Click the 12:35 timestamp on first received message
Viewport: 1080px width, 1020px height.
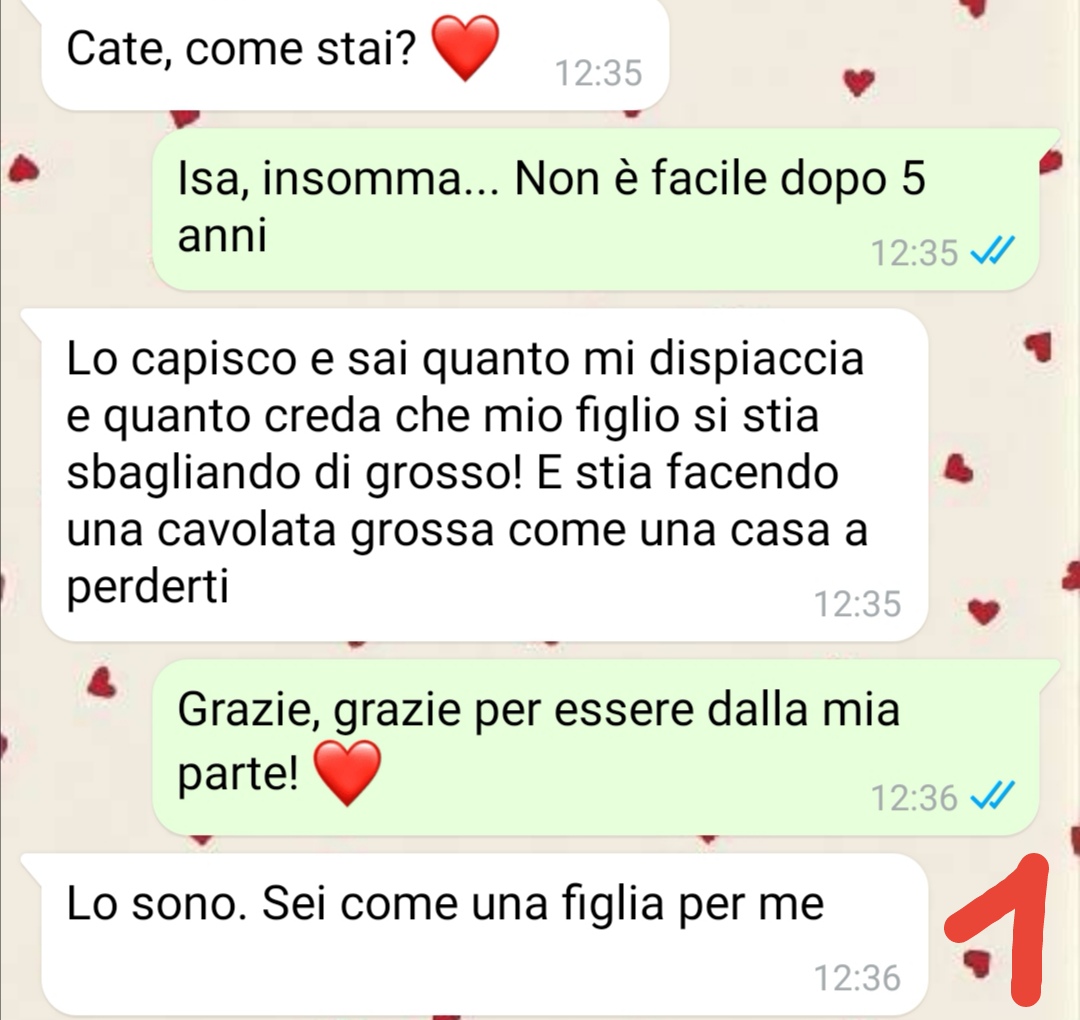[598, 73]
